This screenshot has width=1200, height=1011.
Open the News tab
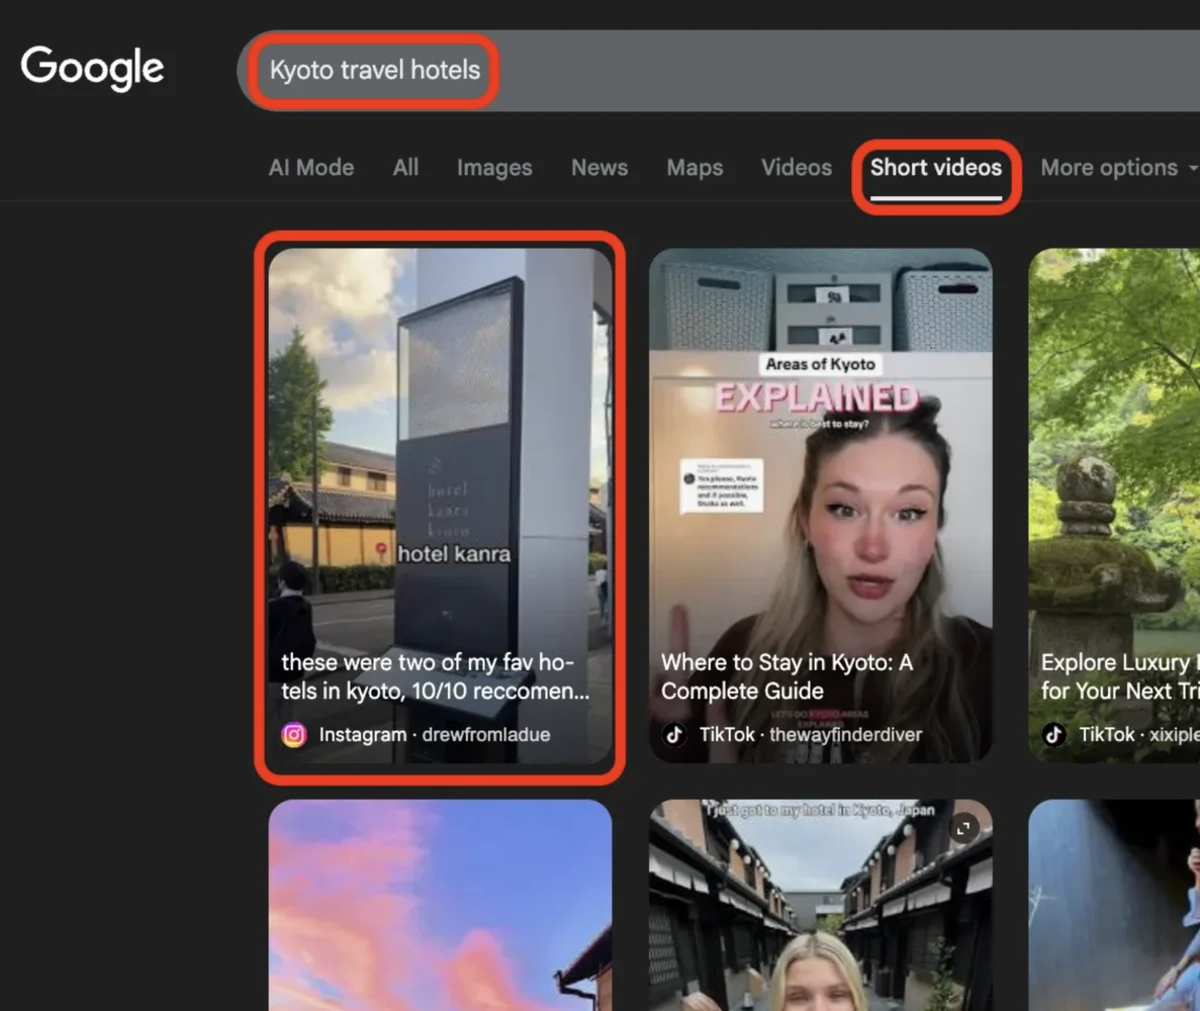click(x=599, y=168)
